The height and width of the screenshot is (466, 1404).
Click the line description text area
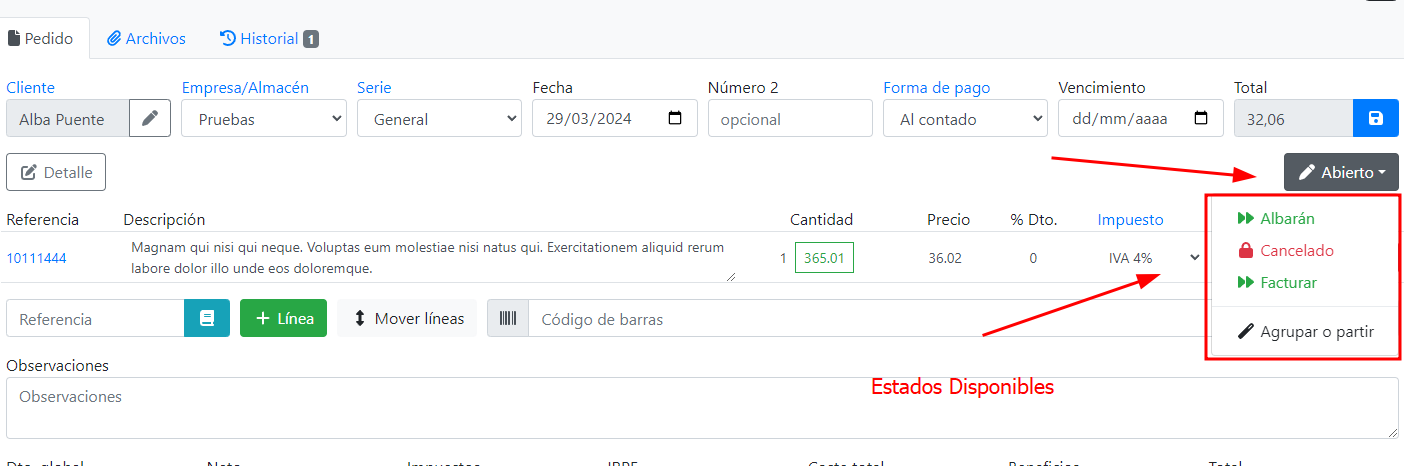click(431, 258)
